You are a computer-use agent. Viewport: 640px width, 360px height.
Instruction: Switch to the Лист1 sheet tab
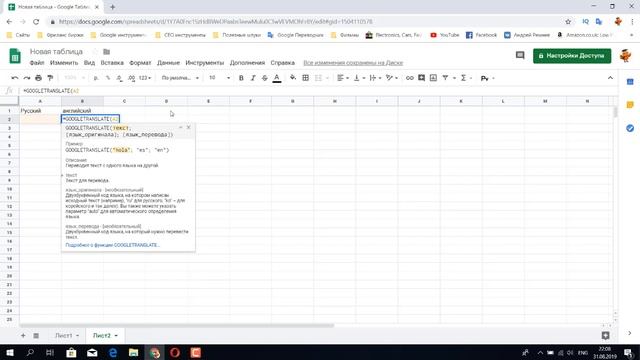64,336
